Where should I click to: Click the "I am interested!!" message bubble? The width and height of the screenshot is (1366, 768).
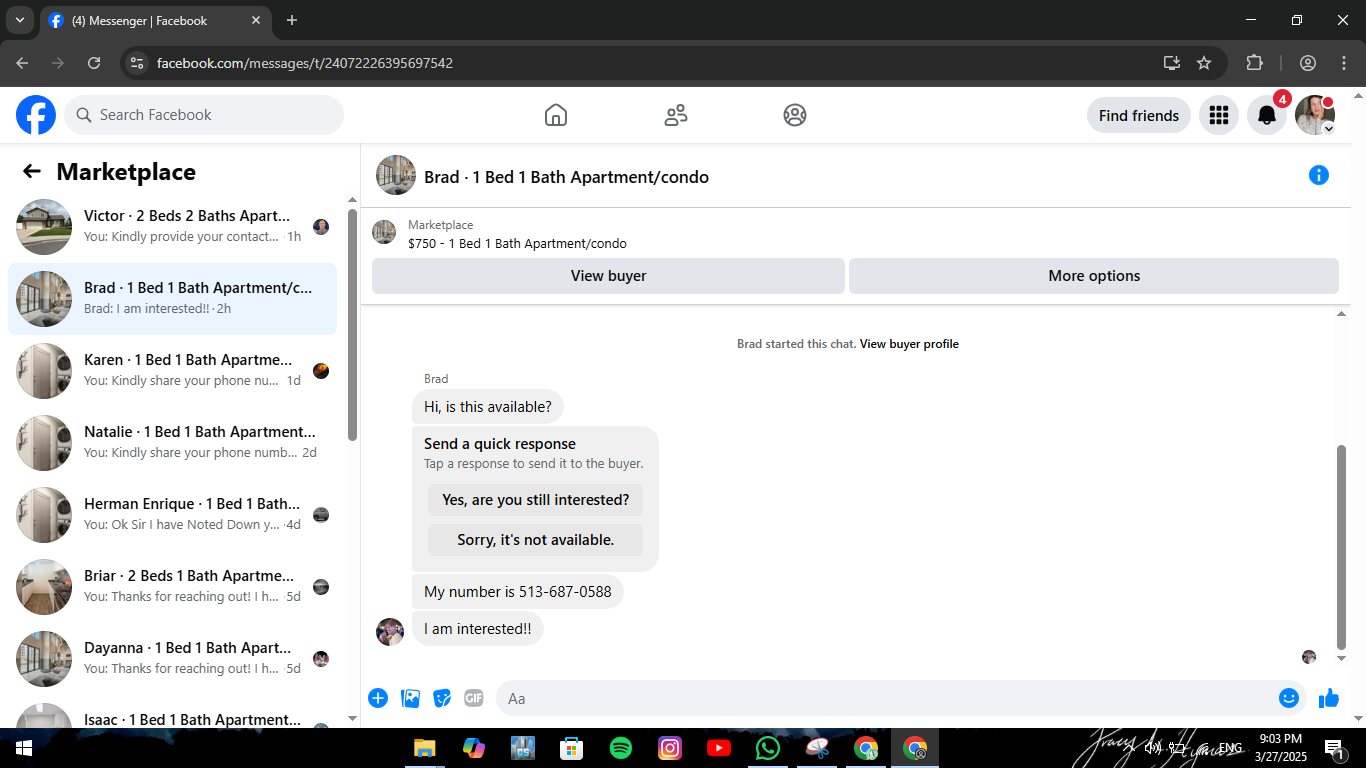[x=478, y=629]
